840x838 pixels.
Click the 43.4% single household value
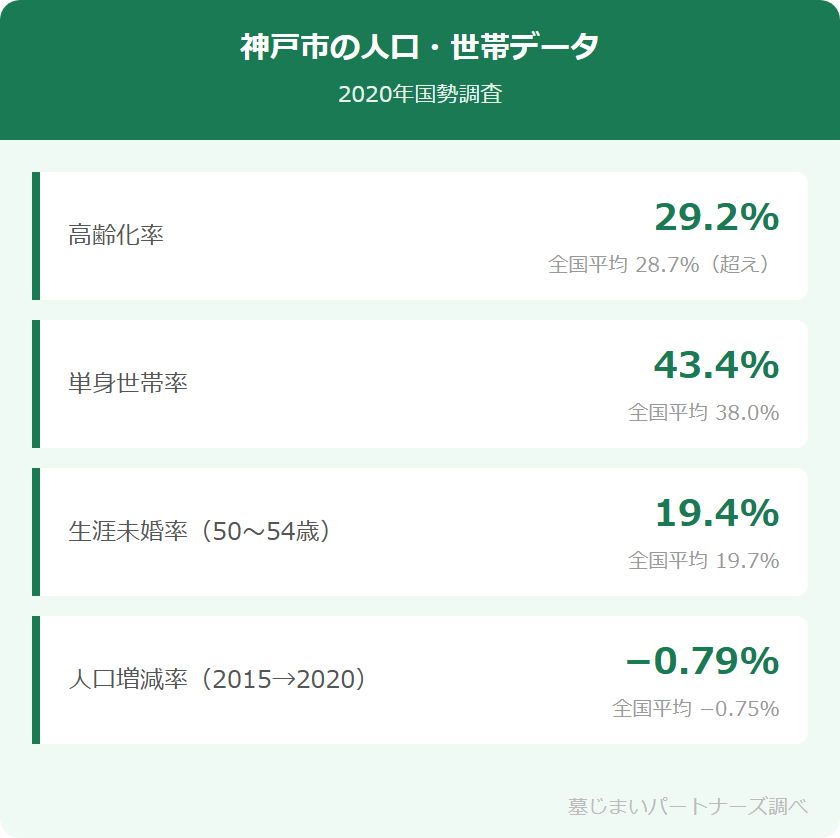tap(716, 365)
